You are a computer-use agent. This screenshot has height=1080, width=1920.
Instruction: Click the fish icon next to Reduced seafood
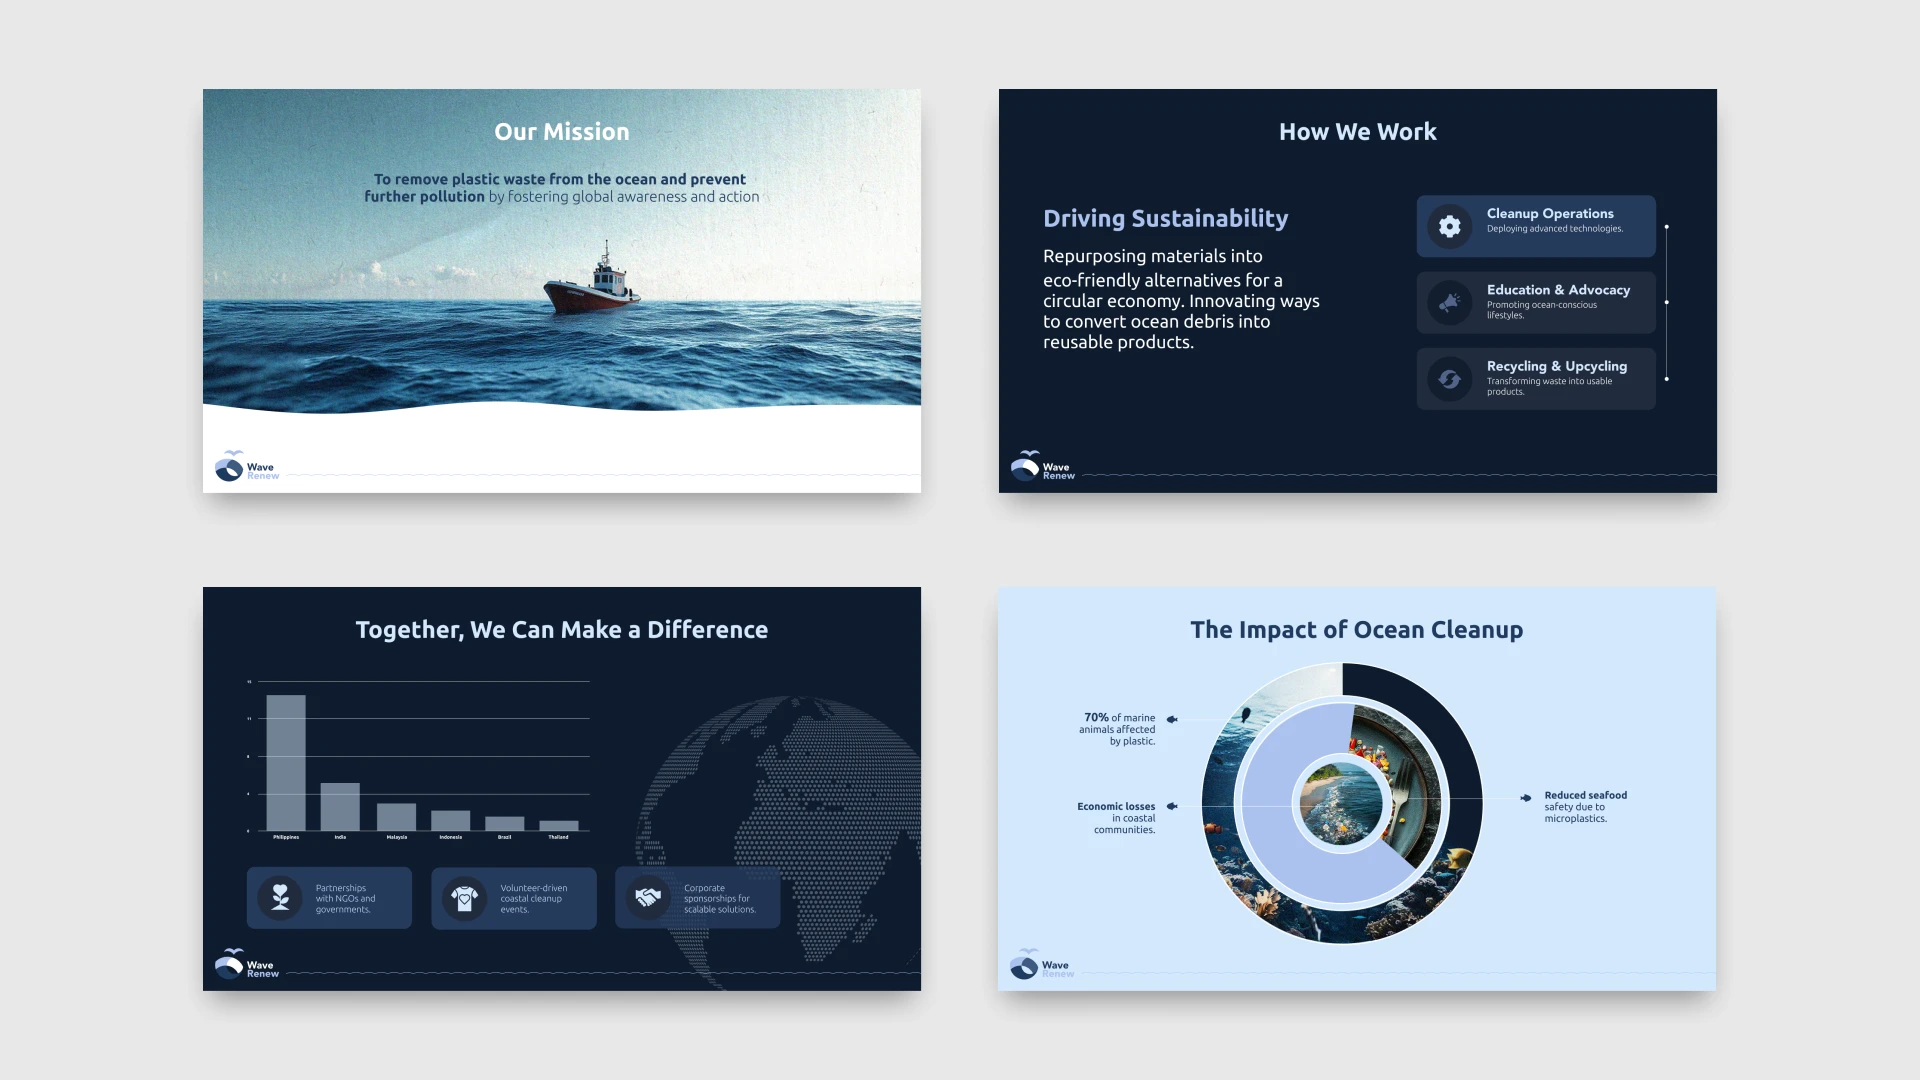point(1525,798)
